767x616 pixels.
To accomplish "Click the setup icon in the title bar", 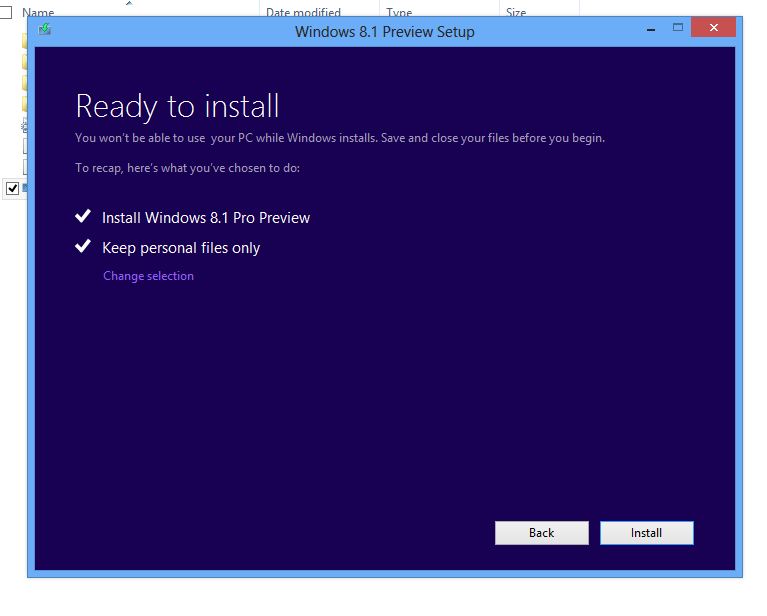I will (x=45, y=29).
